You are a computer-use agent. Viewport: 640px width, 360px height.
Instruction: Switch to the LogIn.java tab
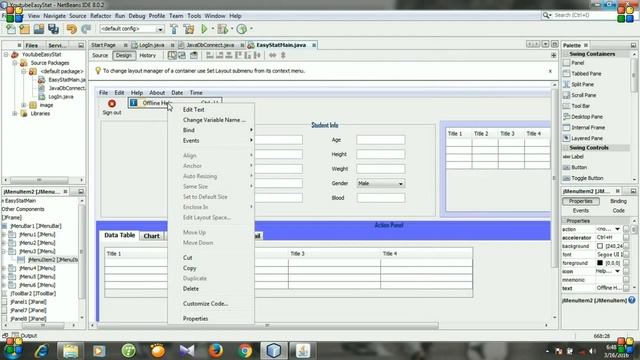[151, 45]
